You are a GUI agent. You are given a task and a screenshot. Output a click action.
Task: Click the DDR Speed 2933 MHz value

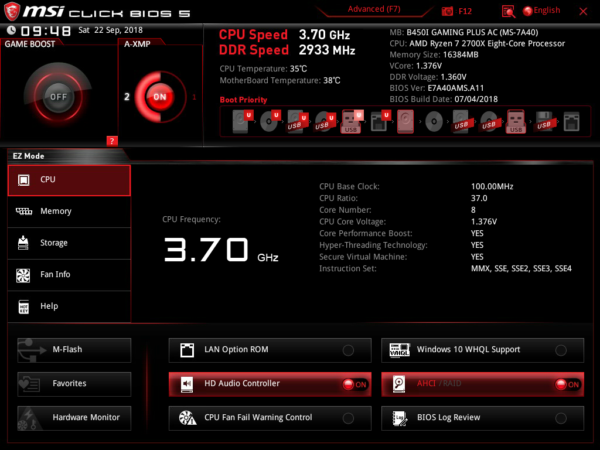pos(327,50)
